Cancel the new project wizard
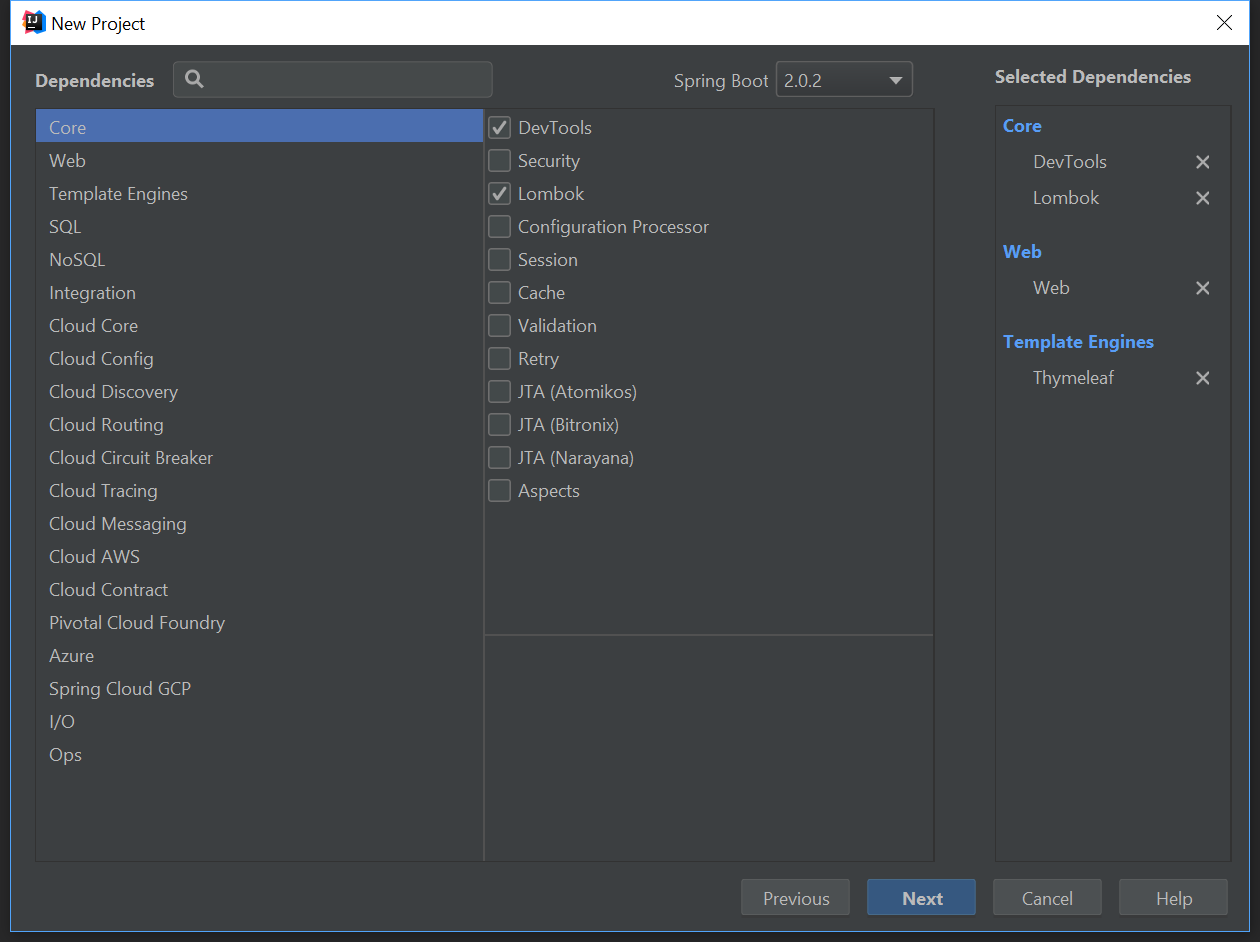Screen dimensions: 1260x942 tap(1047, 898)
